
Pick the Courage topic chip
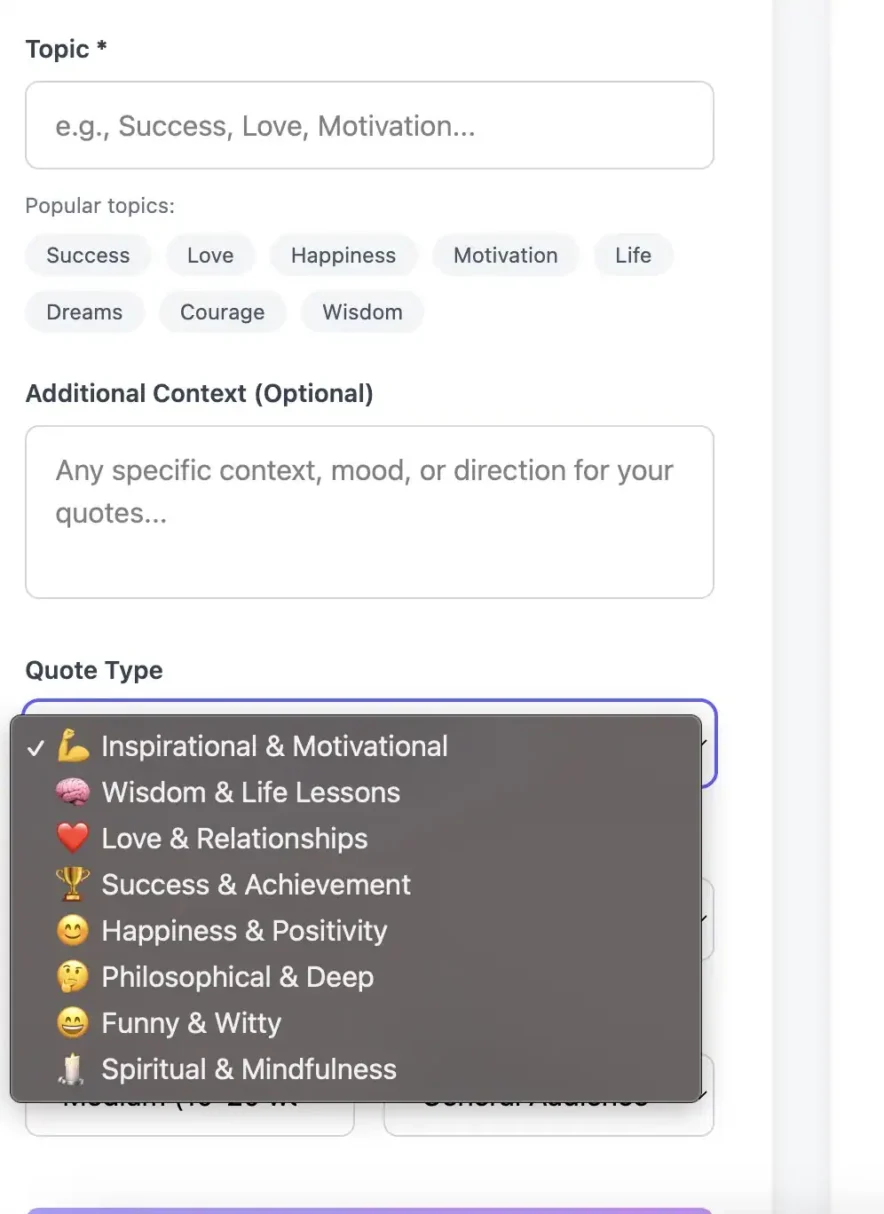[x=222, y=312]
